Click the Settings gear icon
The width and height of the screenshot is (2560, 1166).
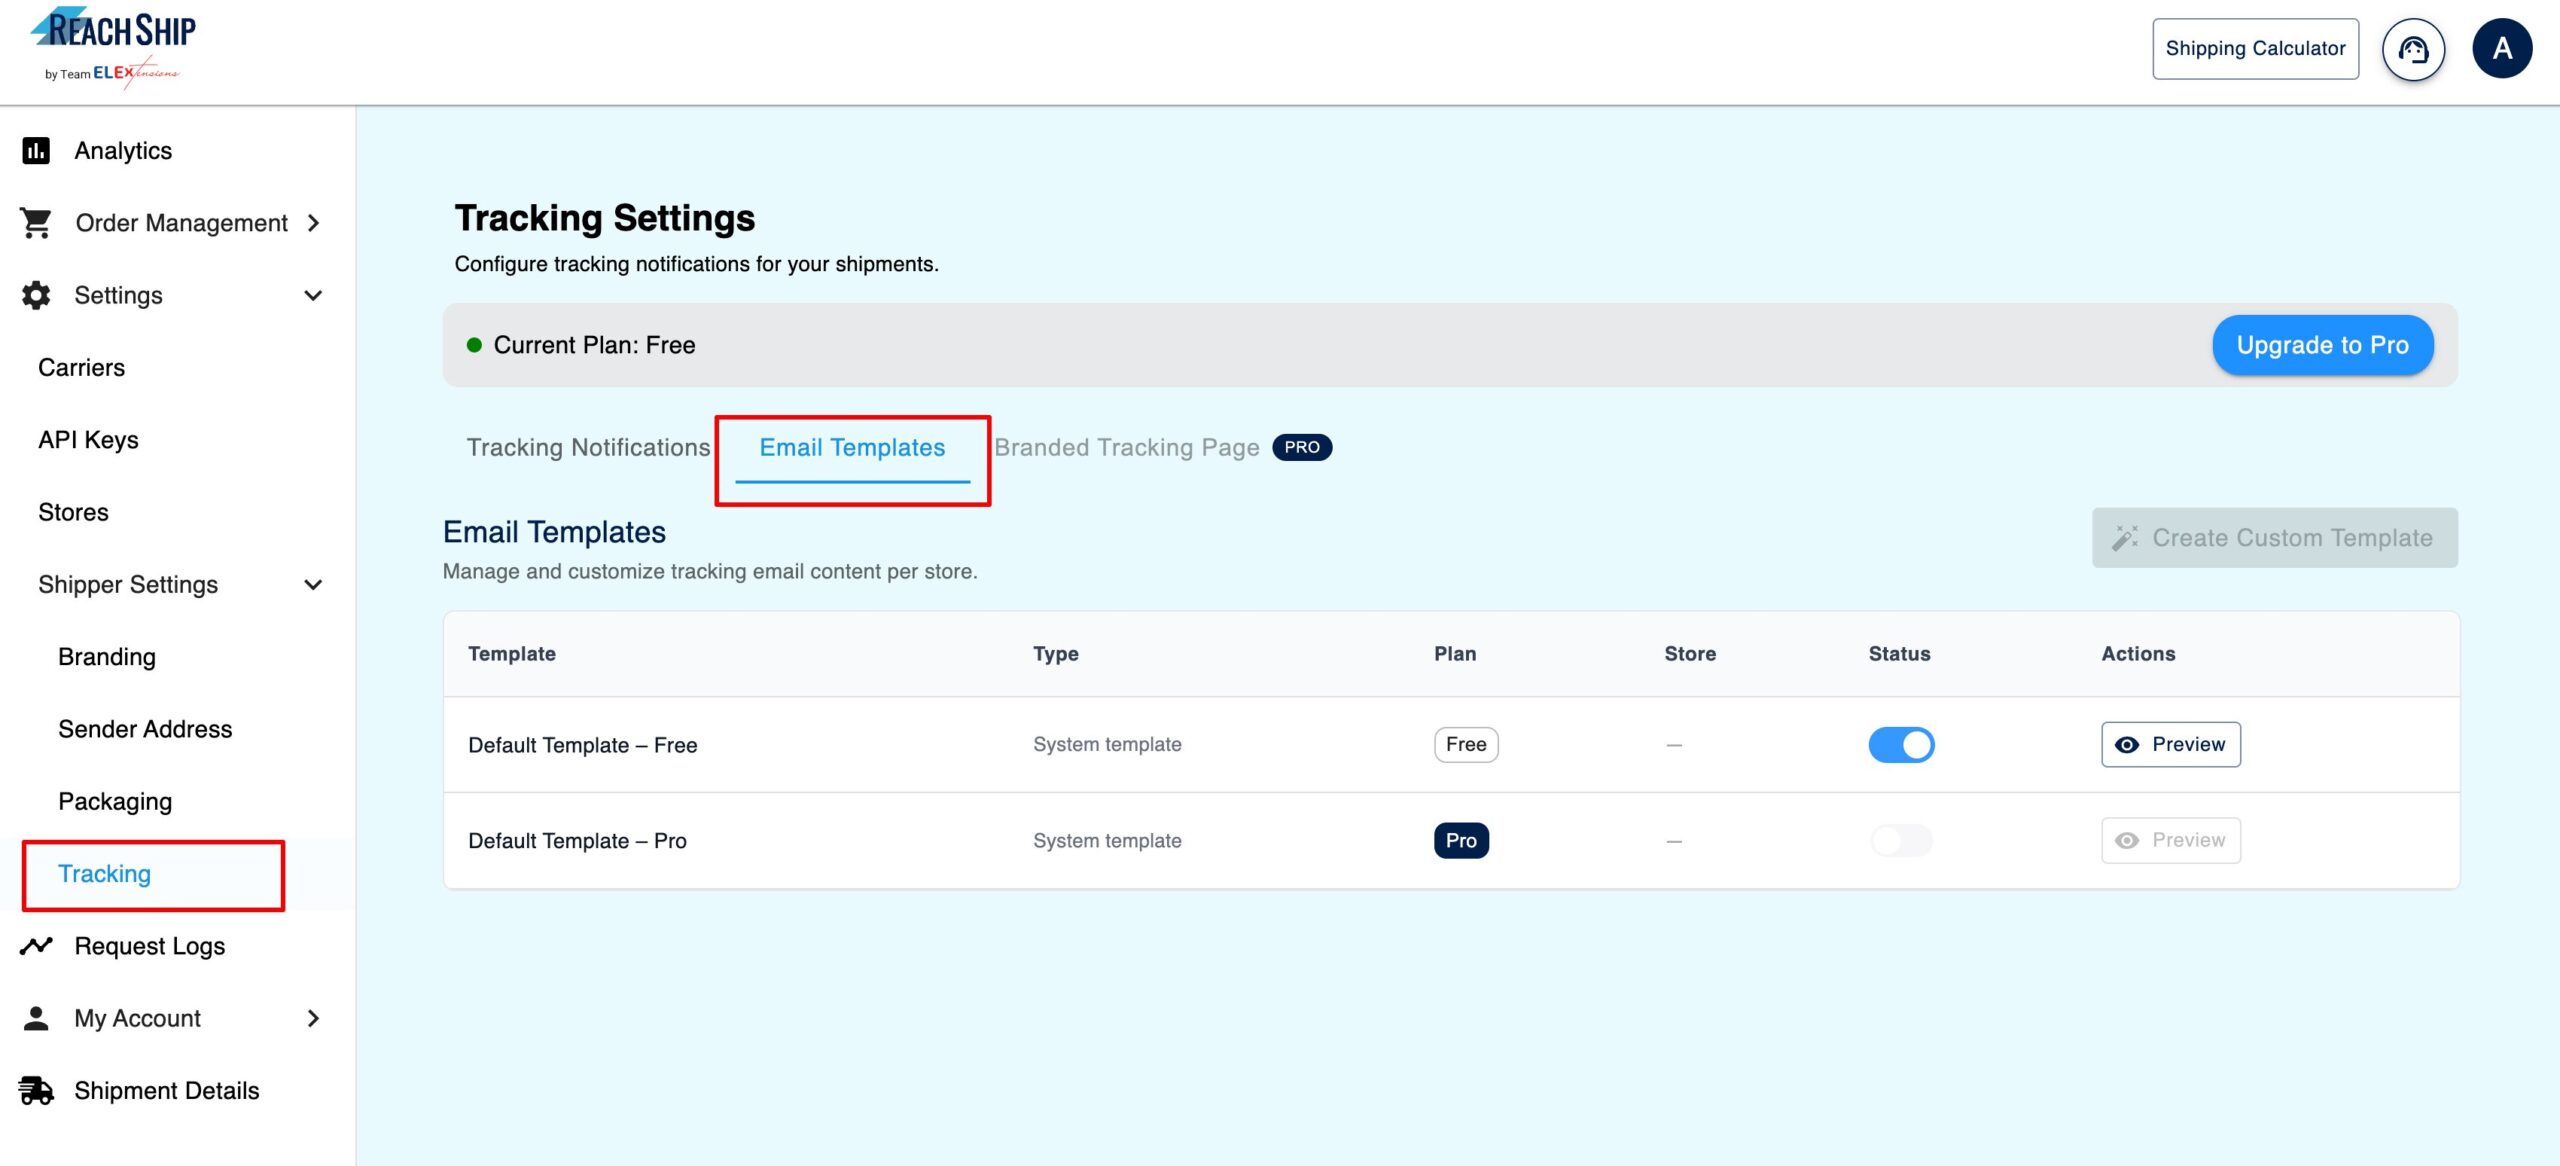(36, 295)
